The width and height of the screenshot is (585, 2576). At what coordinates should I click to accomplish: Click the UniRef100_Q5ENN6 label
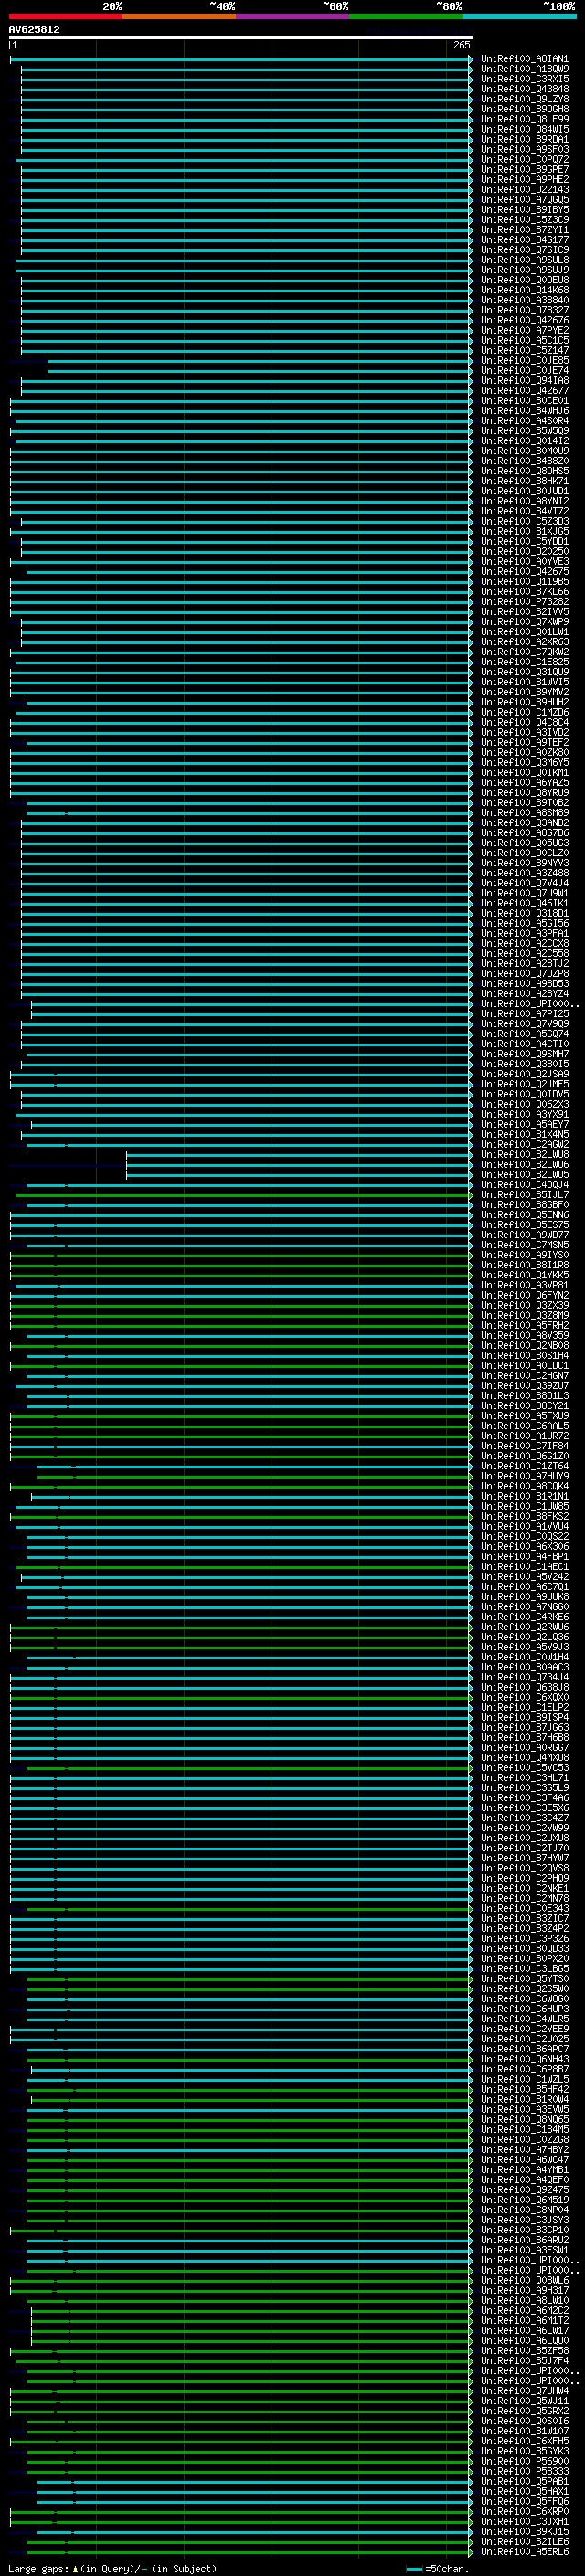[524, 1215]
